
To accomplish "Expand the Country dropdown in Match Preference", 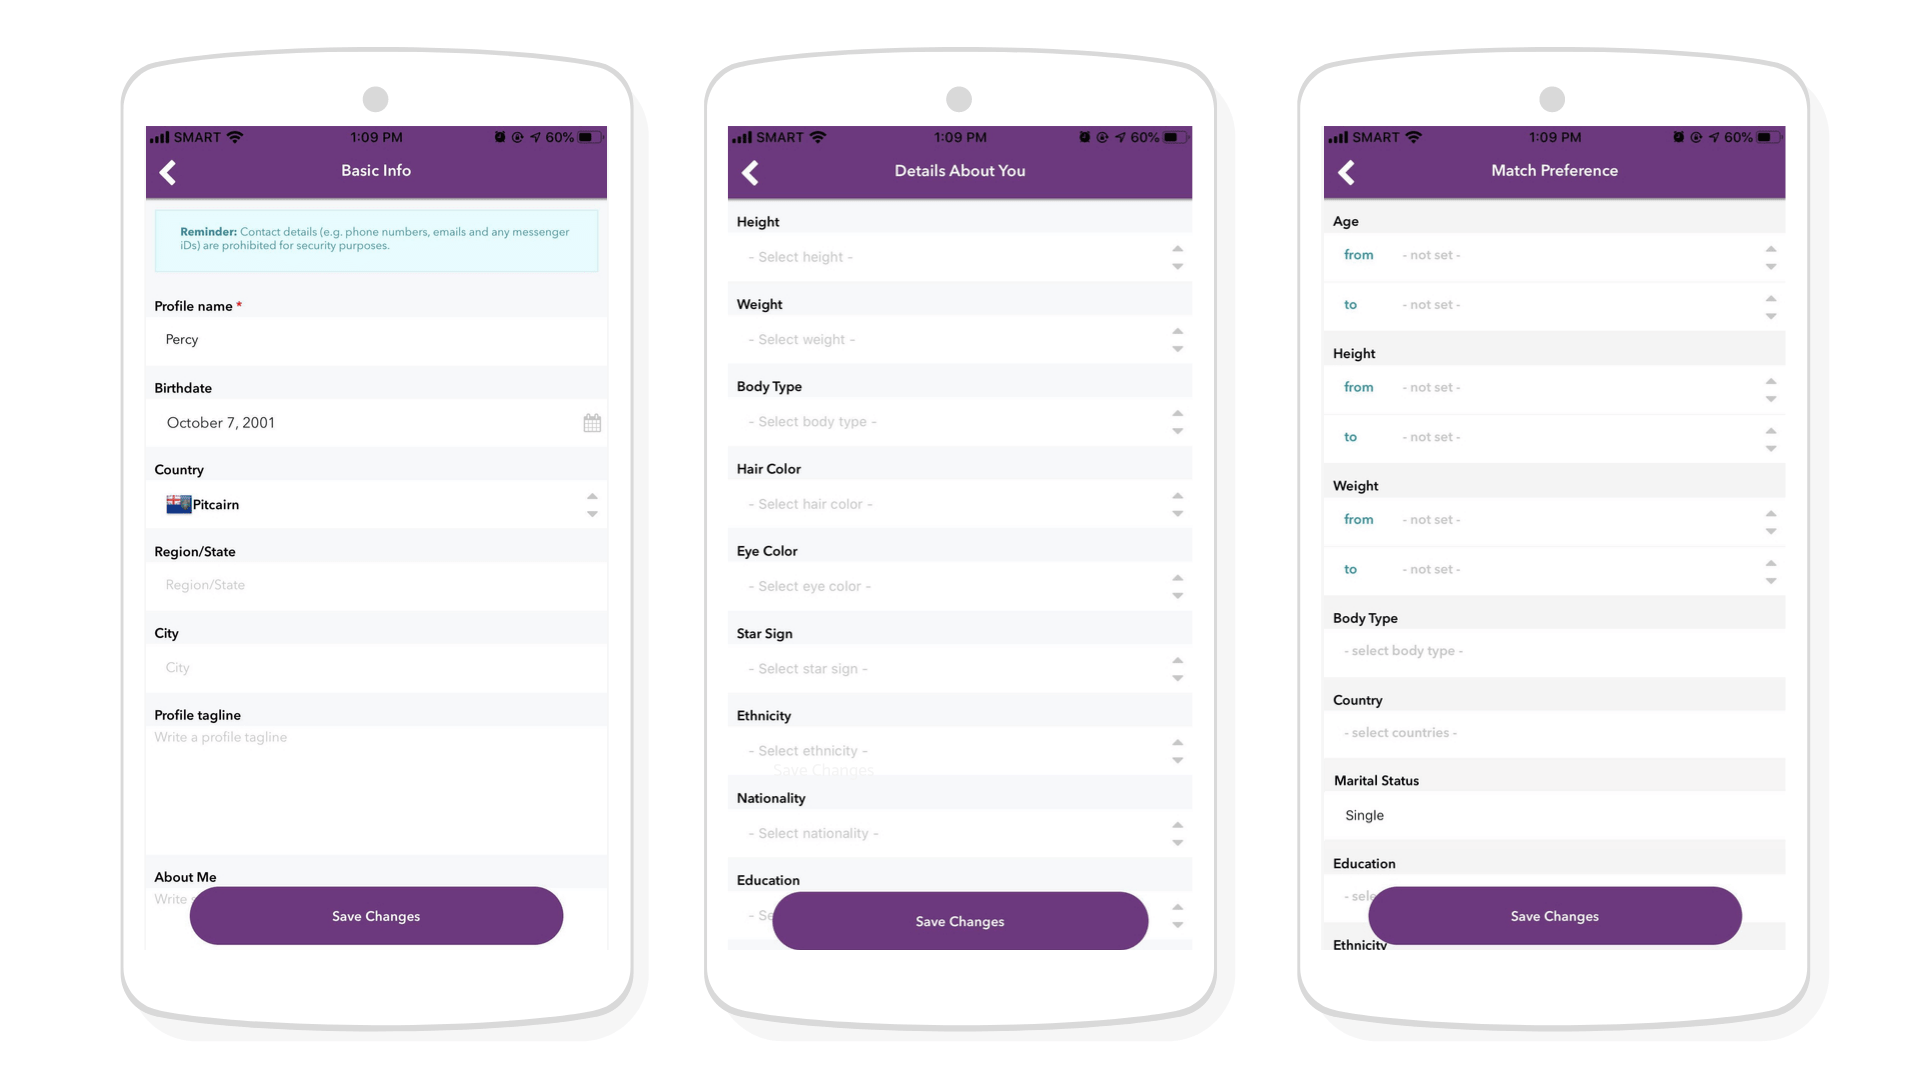I will tap(1553, 733).
